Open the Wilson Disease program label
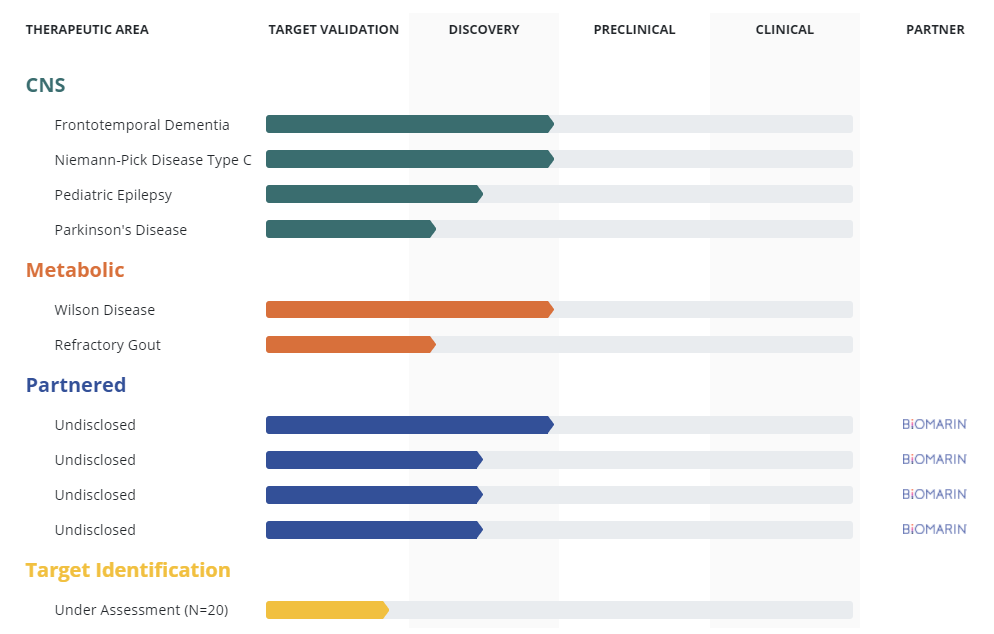994x634 pixels. click(105, 310)
